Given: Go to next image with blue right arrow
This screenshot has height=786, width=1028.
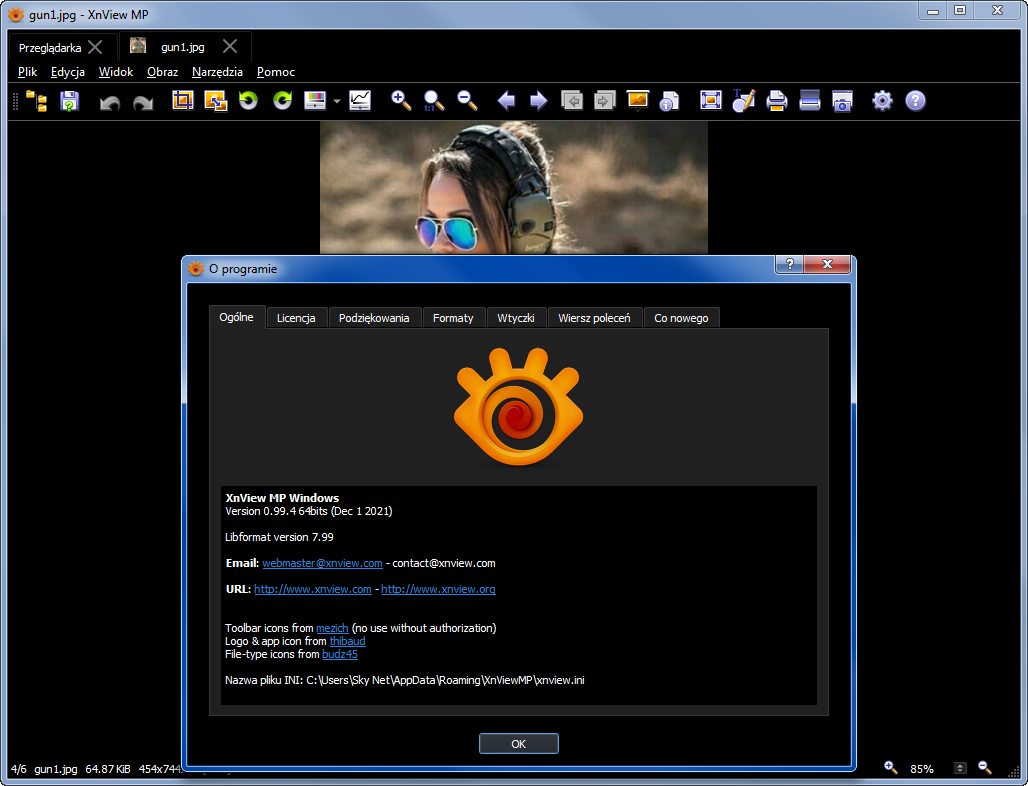Looking at the screenshot, I should coord(538,100).
